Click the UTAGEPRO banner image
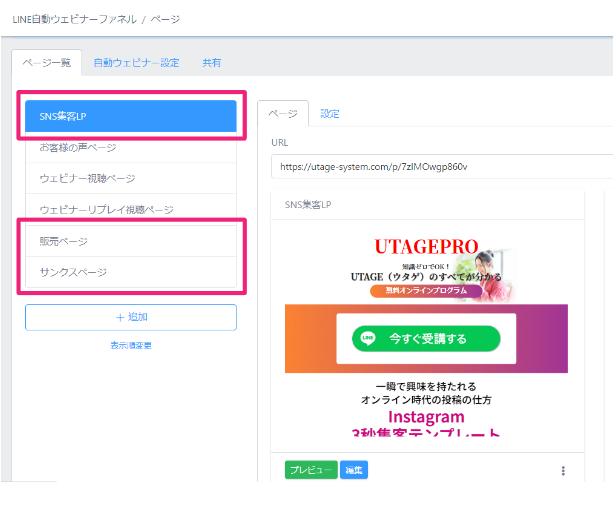The image size is (613, 522). (x=426, y=270)
